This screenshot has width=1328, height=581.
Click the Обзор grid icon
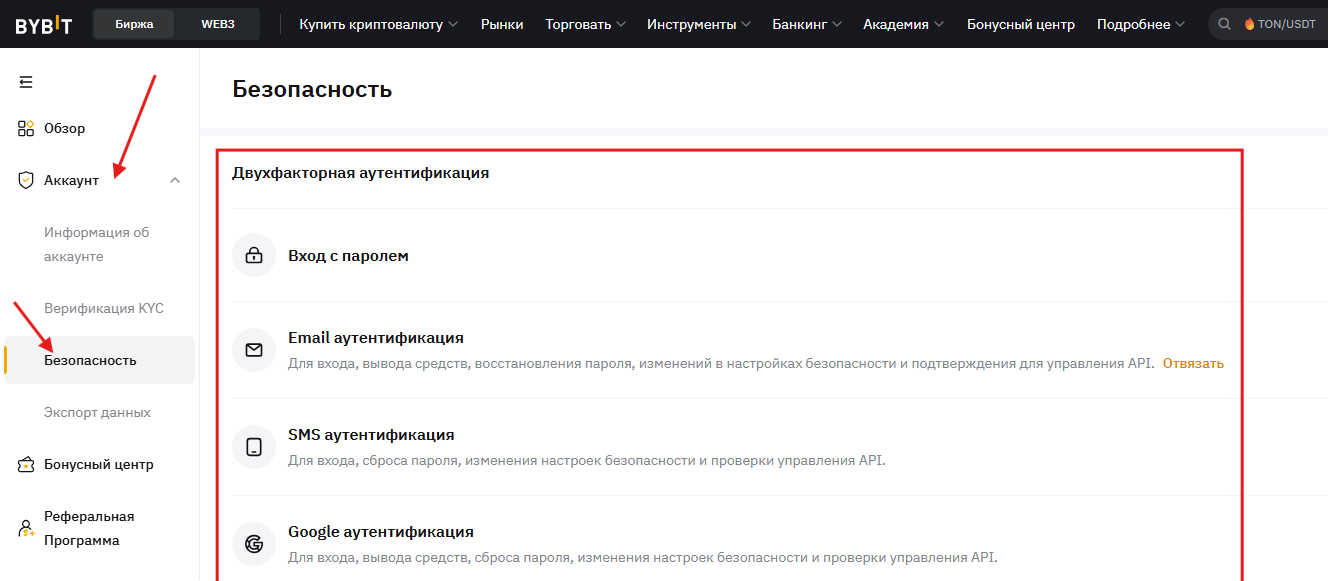26,128
